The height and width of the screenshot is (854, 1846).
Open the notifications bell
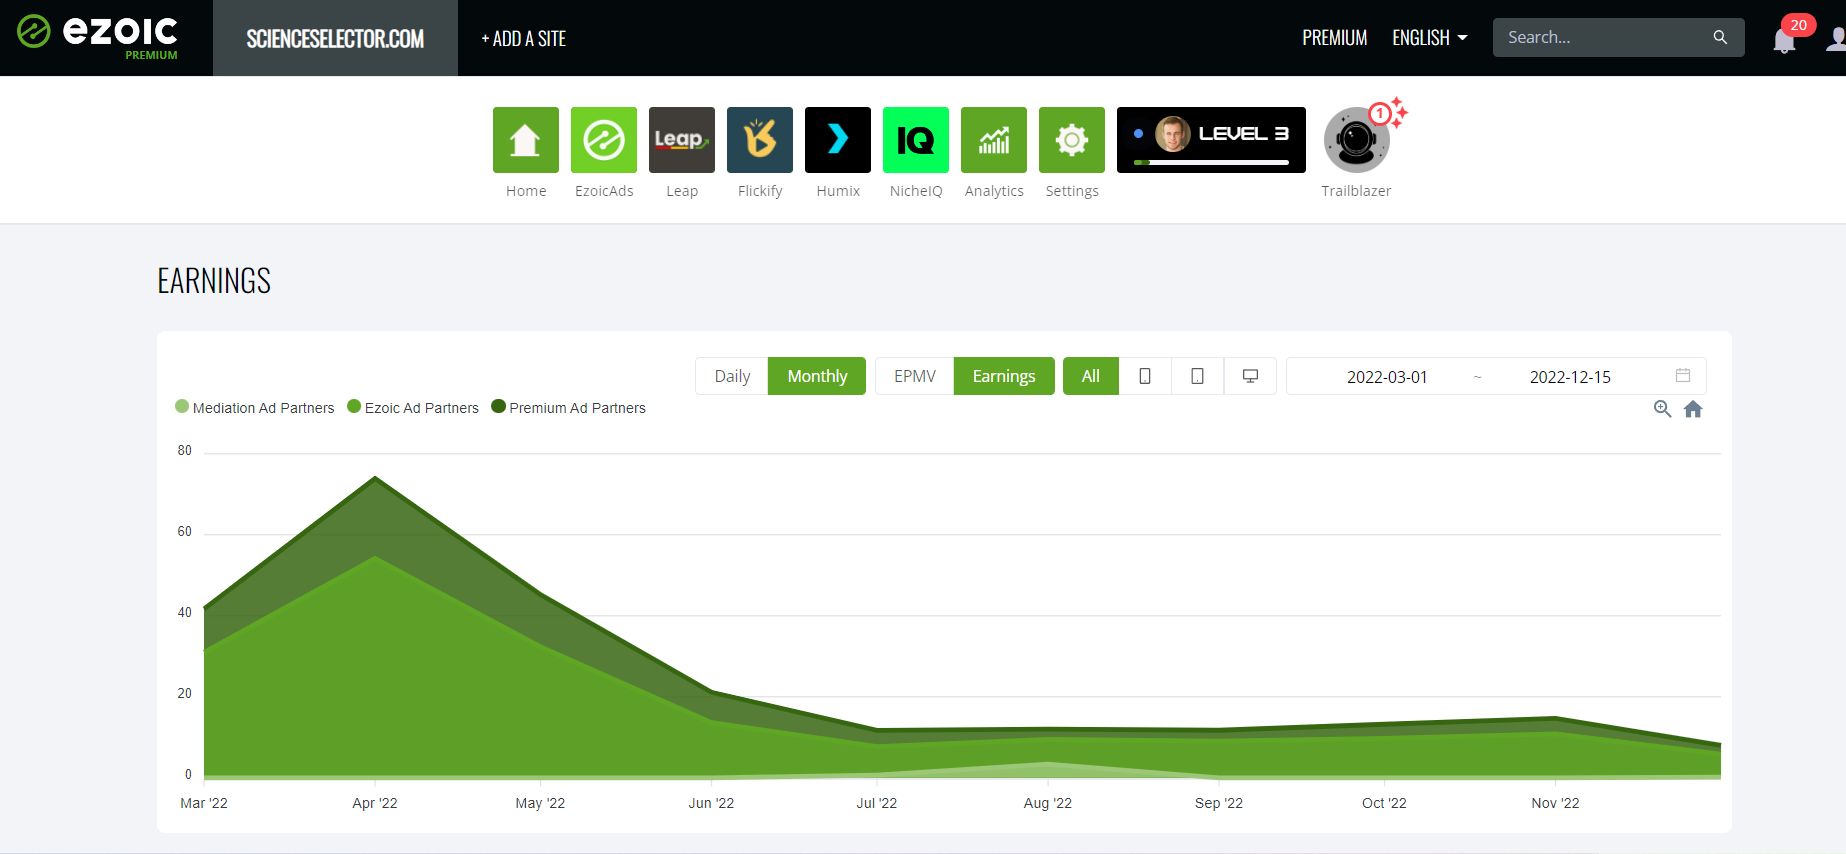[1783, 41]
